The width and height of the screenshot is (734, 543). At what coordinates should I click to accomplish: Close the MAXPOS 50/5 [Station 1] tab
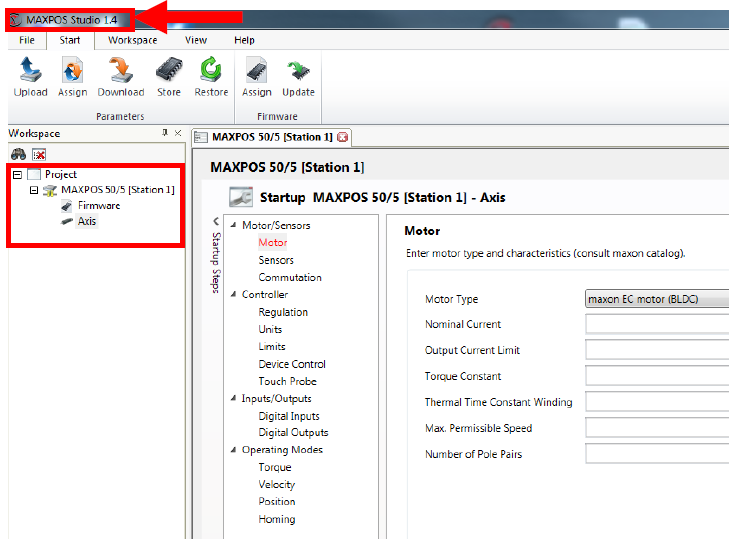point(343,137)
